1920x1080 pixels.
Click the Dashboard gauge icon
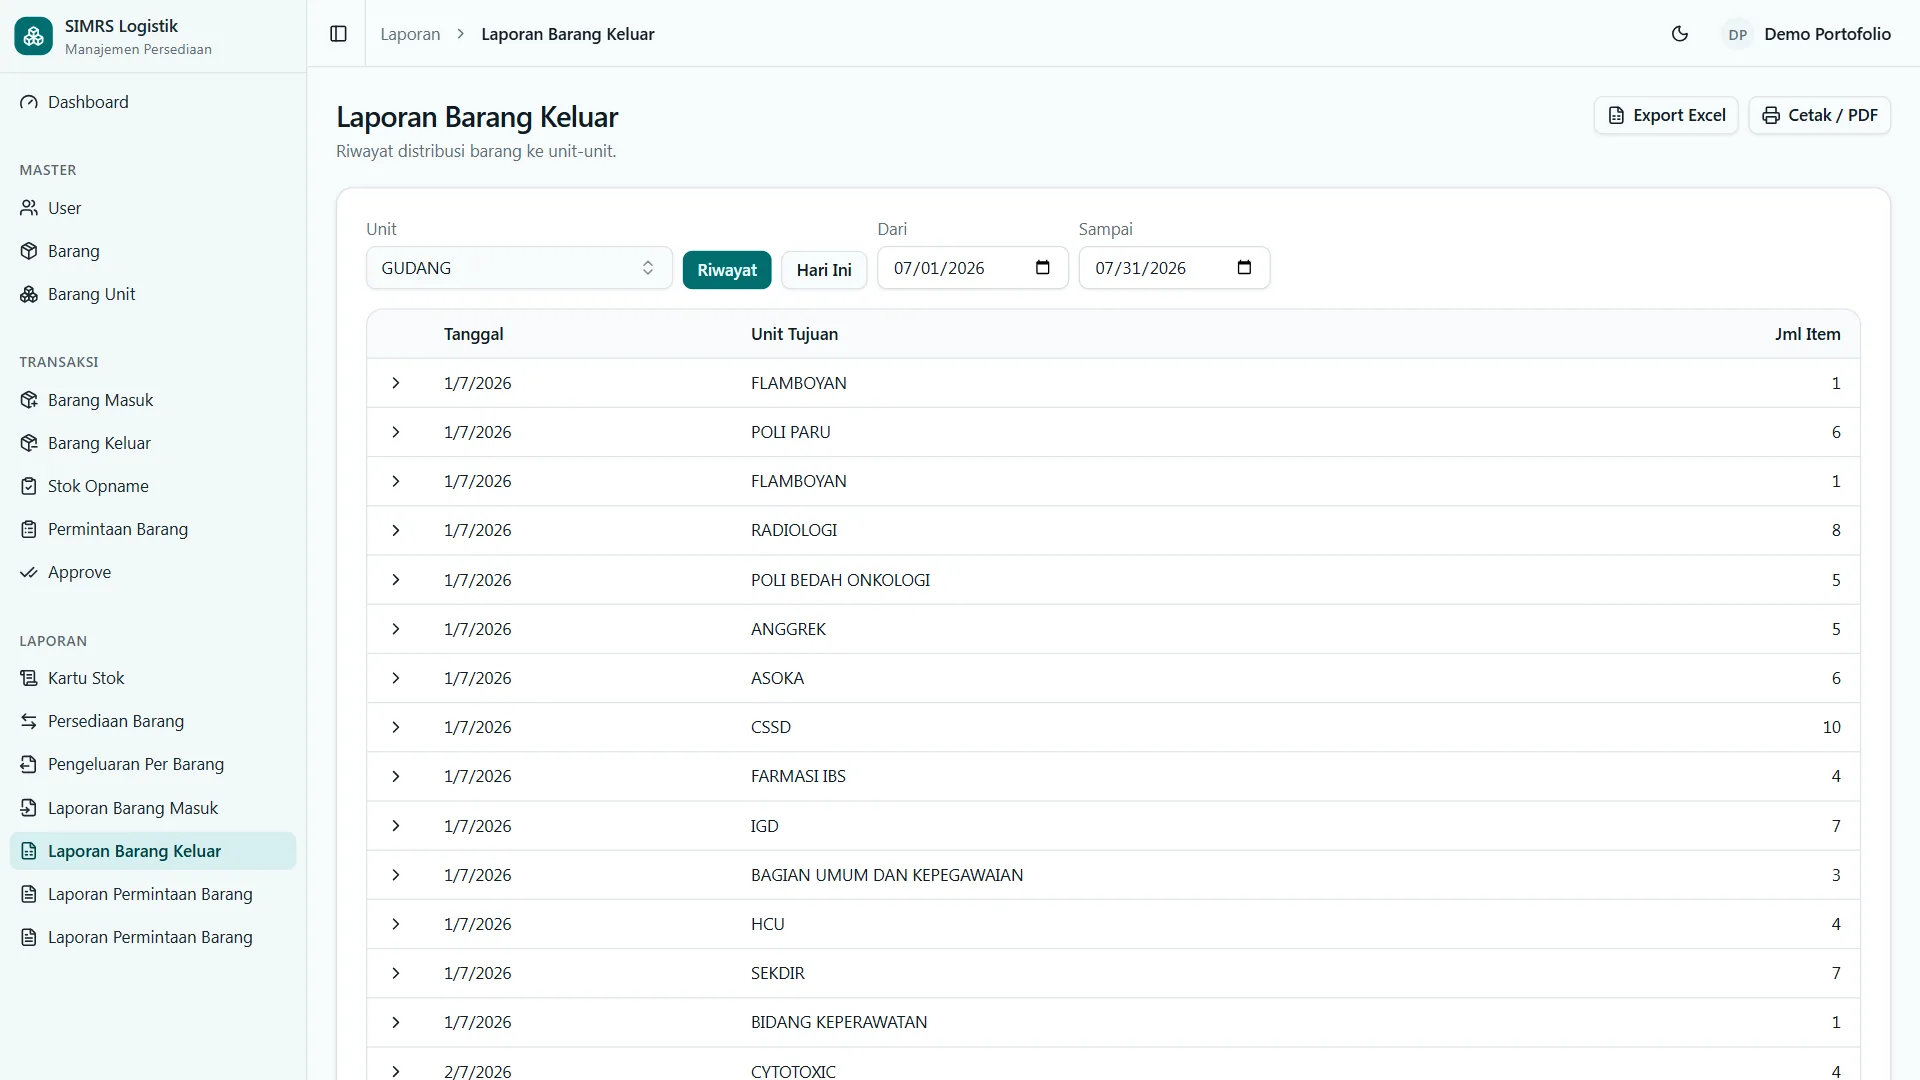point(29,102)
